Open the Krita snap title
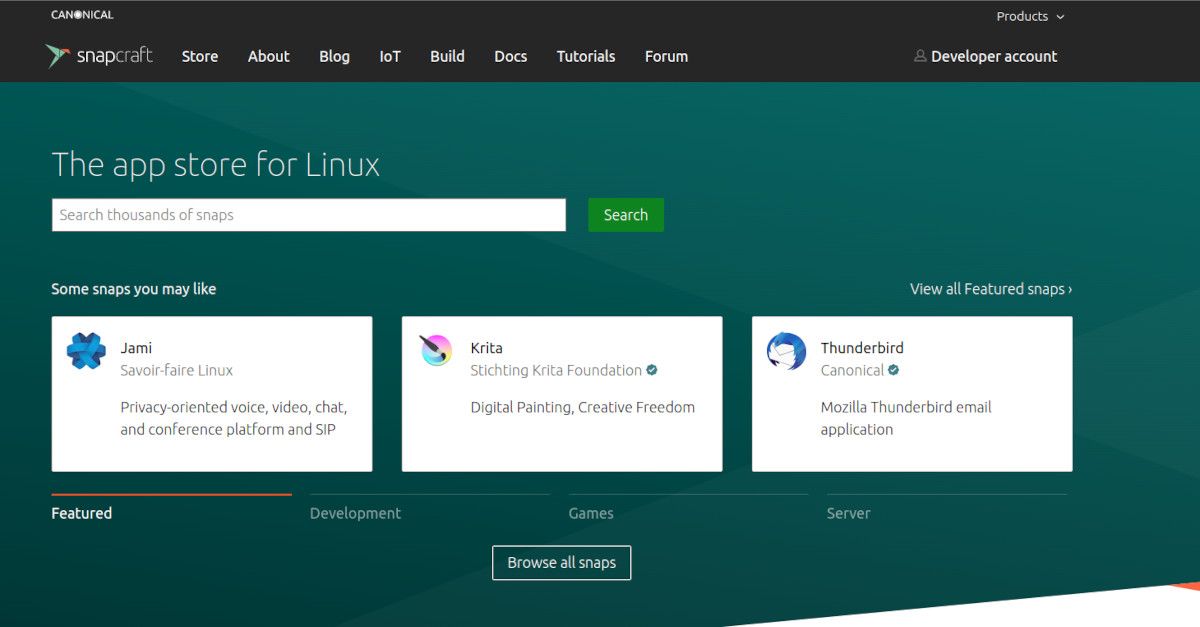 pyautogui.click(x=487, y=348)
